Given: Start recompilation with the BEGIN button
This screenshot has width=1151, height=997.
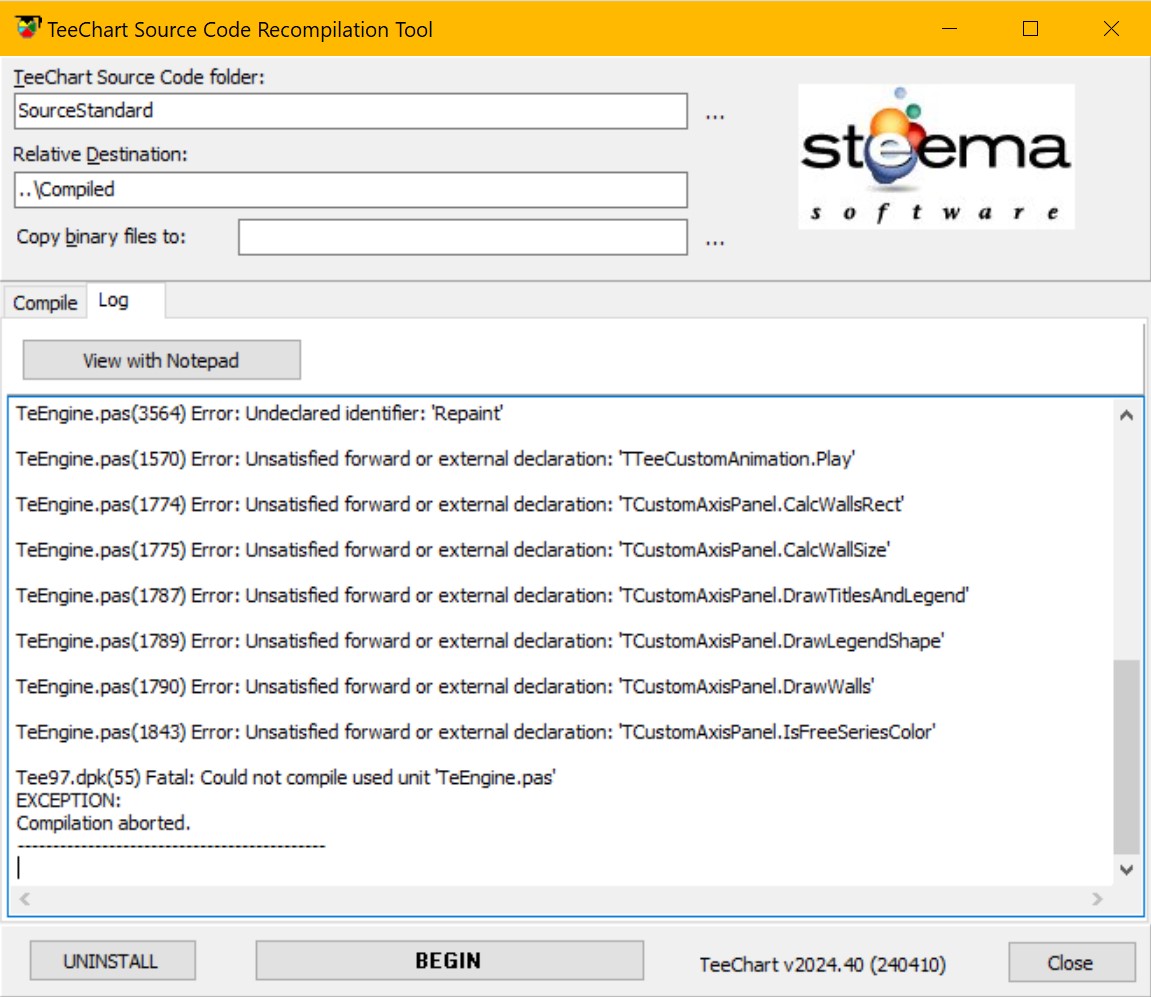Looking at the screenshot, I should [x=449, y=960].
